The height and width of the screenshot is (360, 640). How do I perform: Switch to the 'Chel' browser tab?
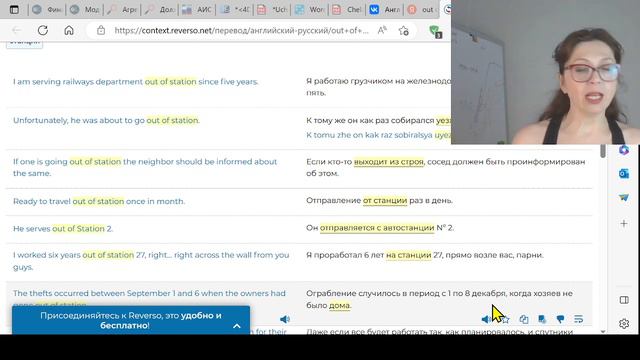[x=347, y=10]
